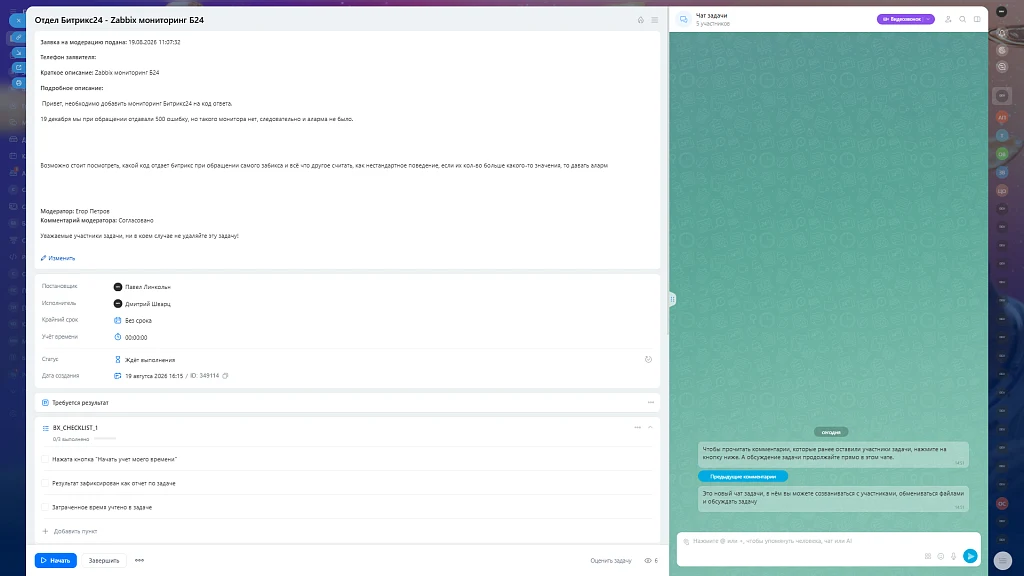Open options menu for Требуется результат
Screen dimensions: 1024x576
tap(650, 403)
